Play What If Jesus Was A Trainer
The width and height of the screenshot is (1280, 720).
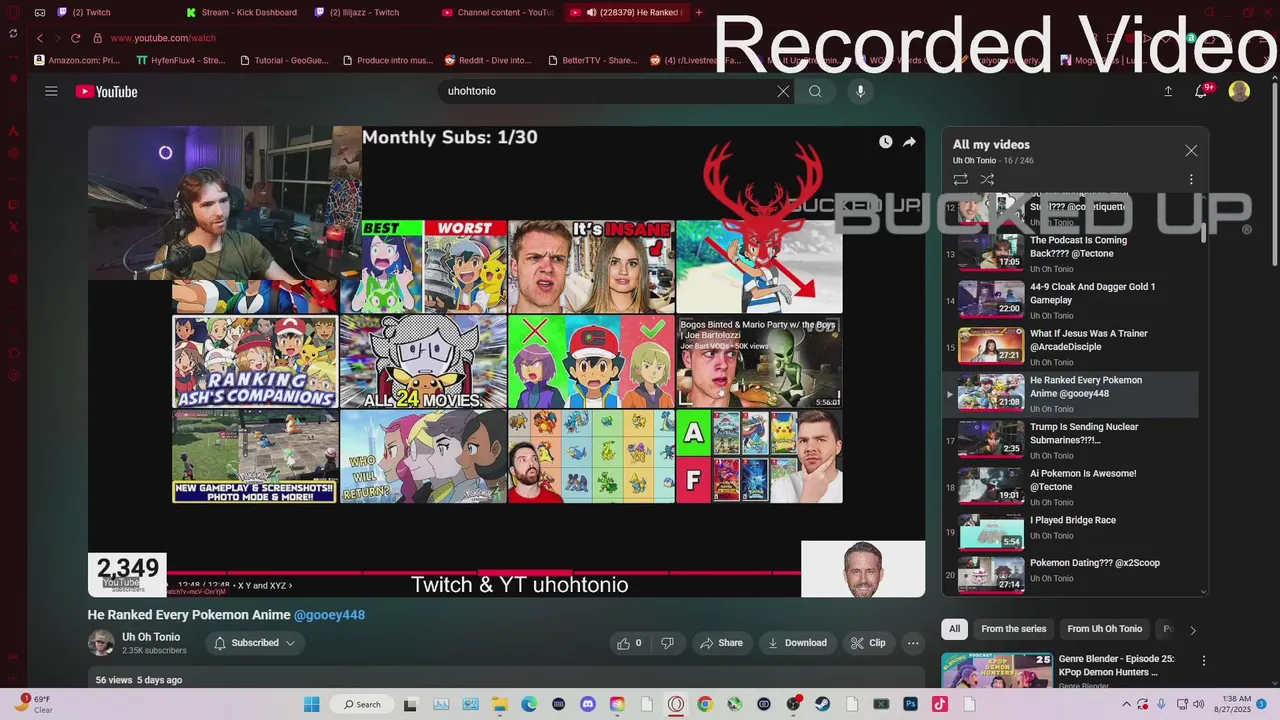pos(1072,347)
